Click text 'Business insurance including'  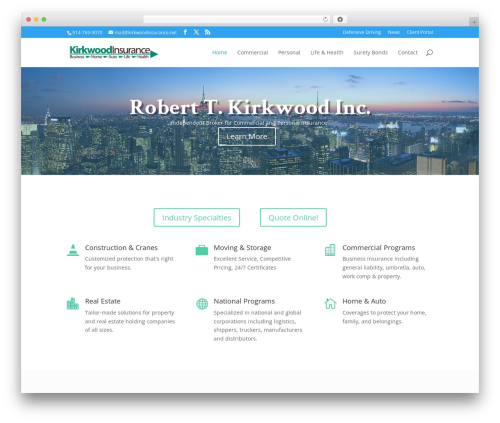pos(381,259)
